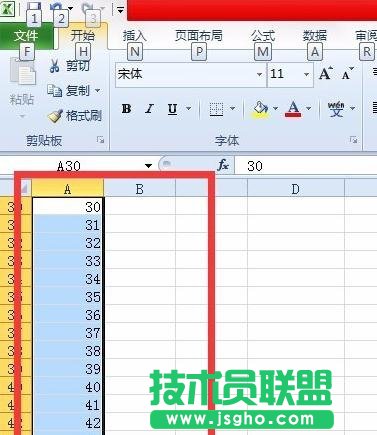Viewport: 377px width, 435px height.
Task: Open phonetic guide dropdown arrow
Action: click(x=352, y=109)
